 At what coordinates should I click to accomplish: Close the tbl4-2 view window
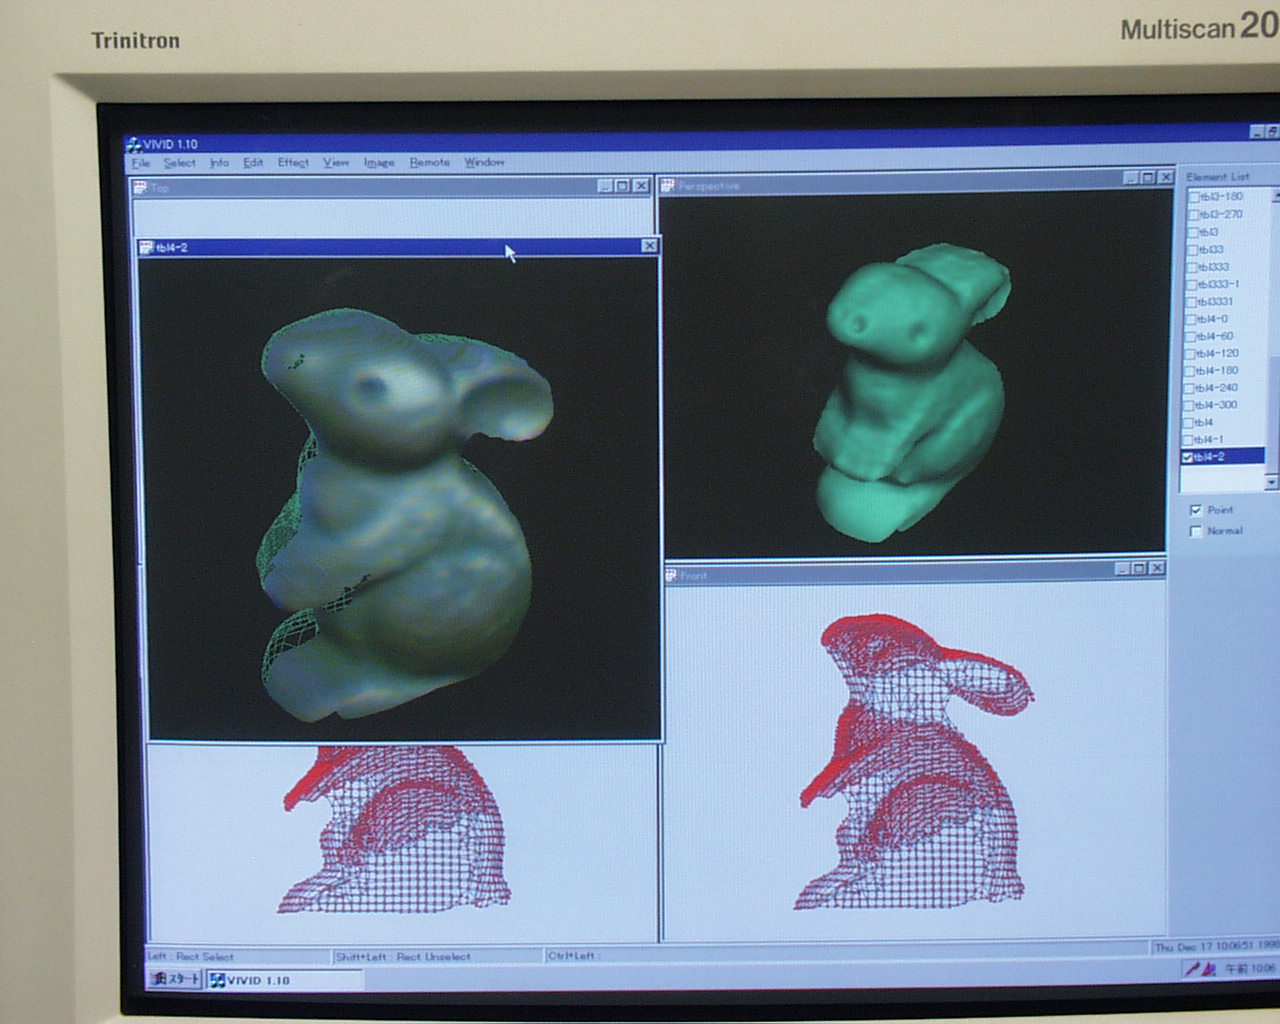(649, 246)
